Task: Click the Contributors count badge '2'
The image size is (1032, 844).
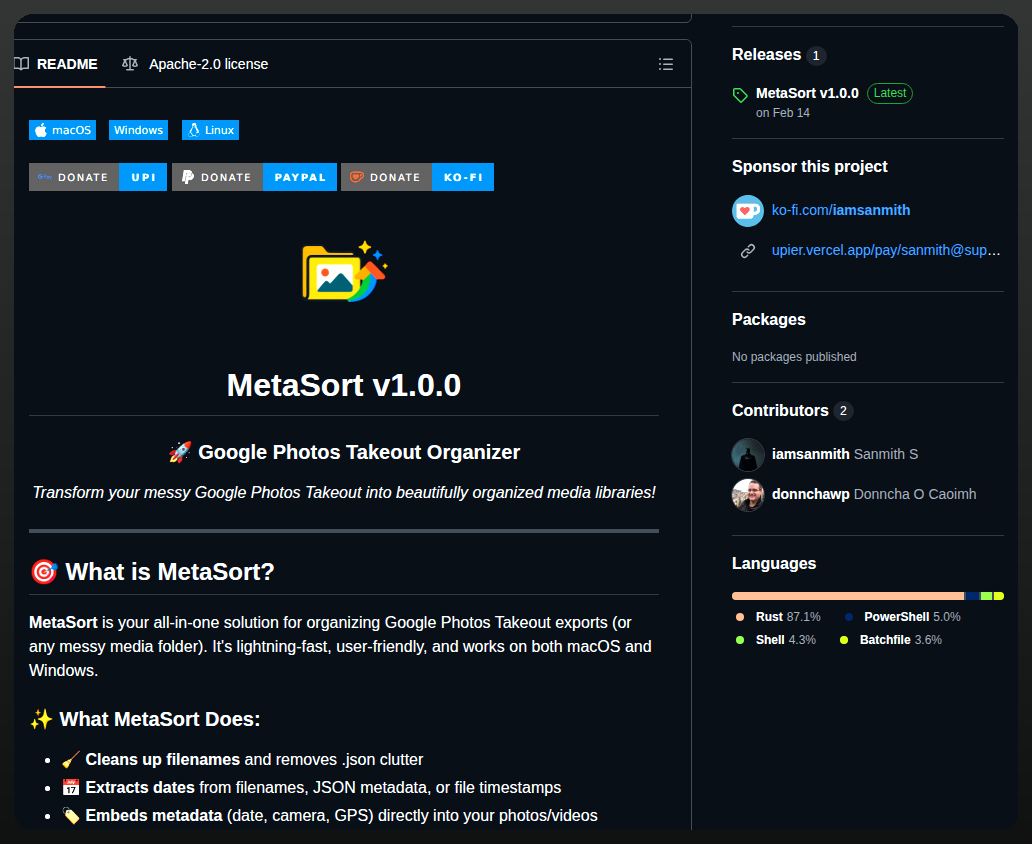Action: (x=843, y=411)
